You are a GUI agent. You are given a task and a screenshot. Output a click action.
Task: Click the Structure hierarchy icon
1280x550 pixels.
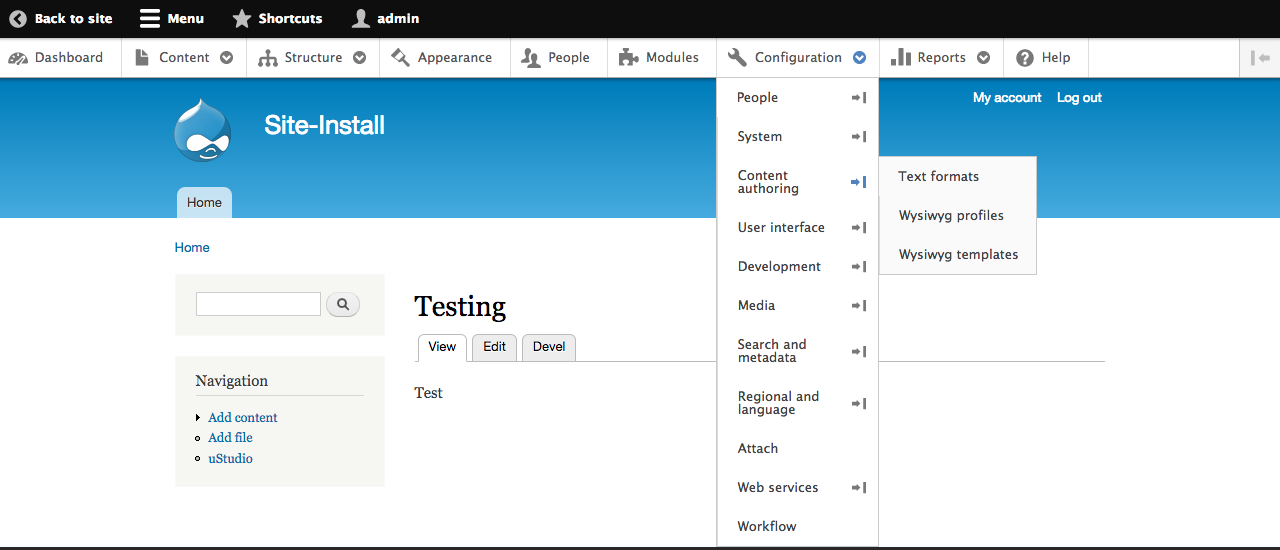point(267,58)
